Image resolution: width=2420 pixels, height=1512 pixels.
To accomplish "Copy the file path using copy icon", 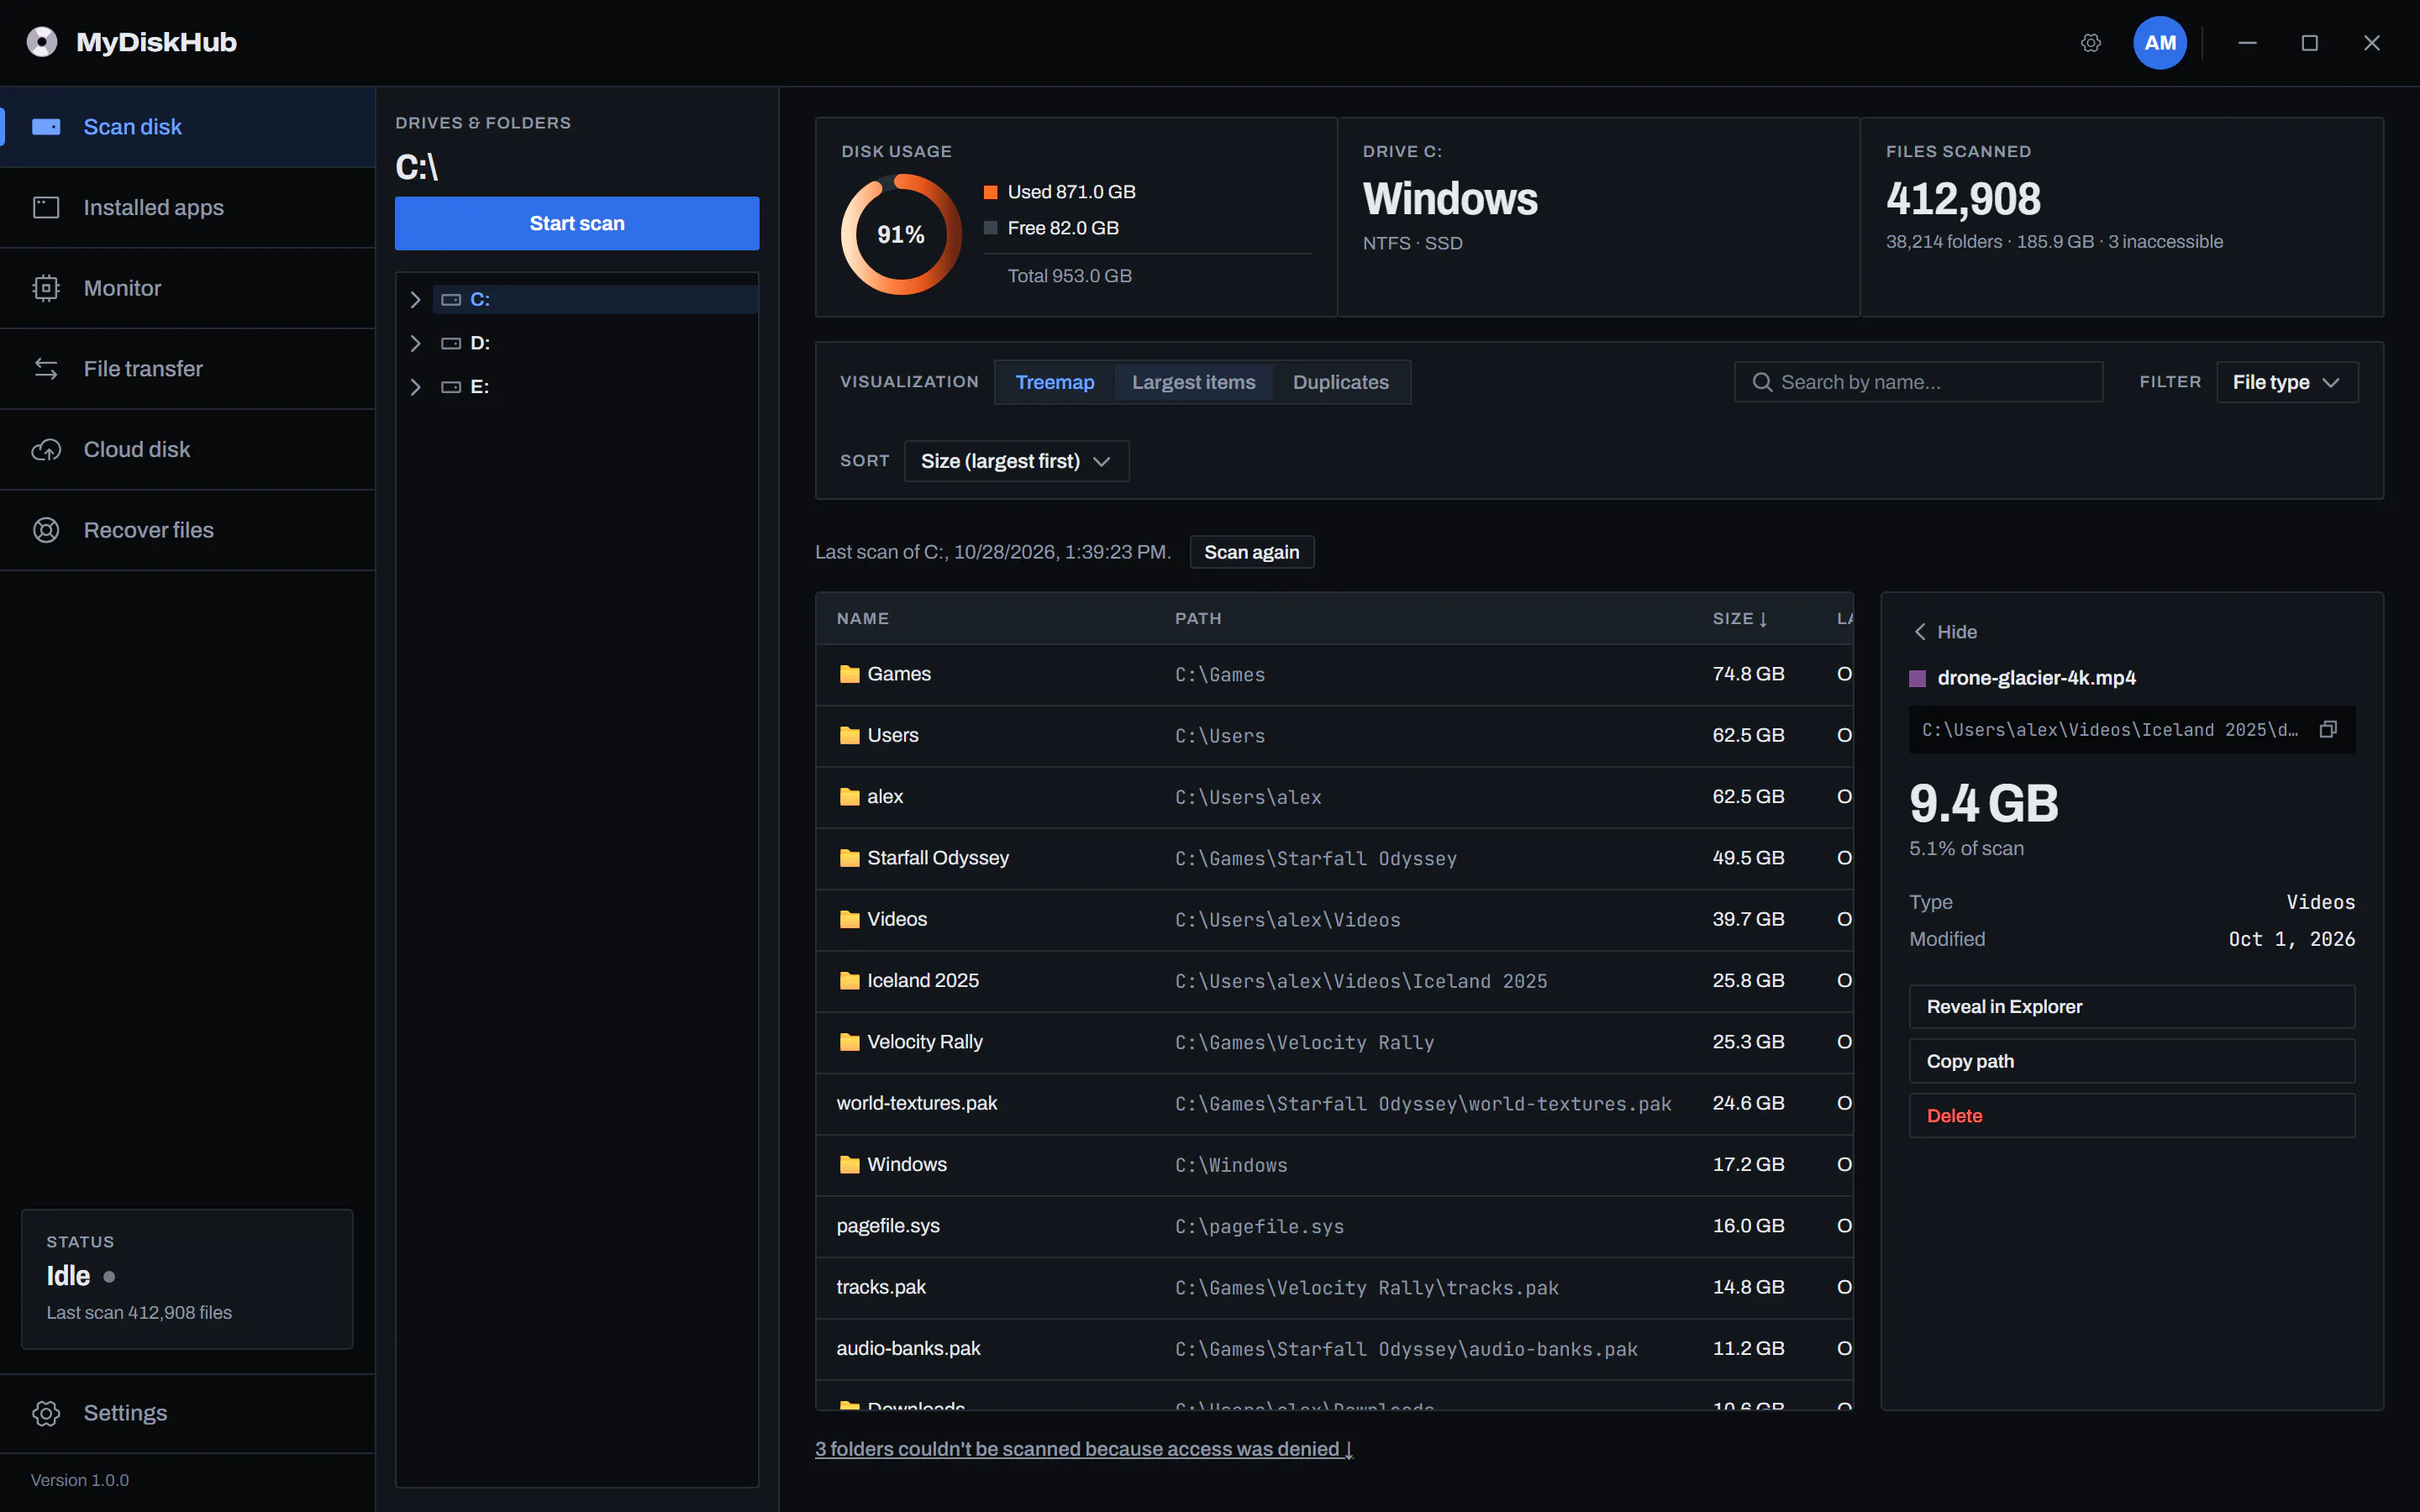I will point(2328,730).
